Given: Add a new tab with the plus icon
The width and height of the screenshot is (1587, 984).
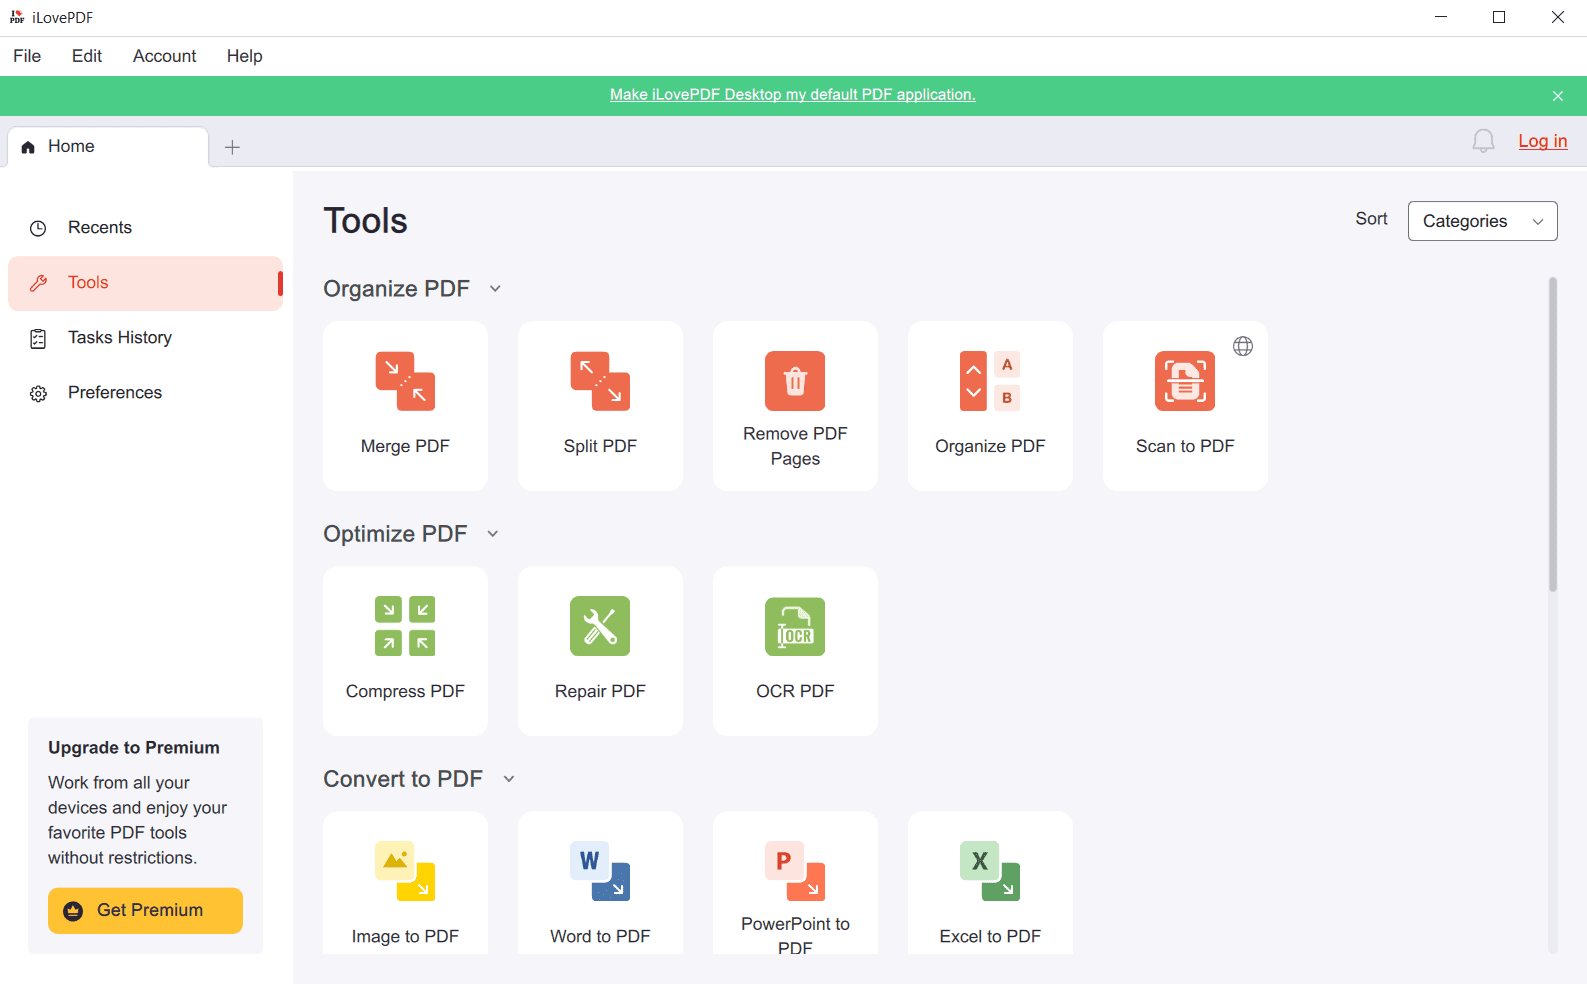Looking at the screenshot, I should (232, 147).
